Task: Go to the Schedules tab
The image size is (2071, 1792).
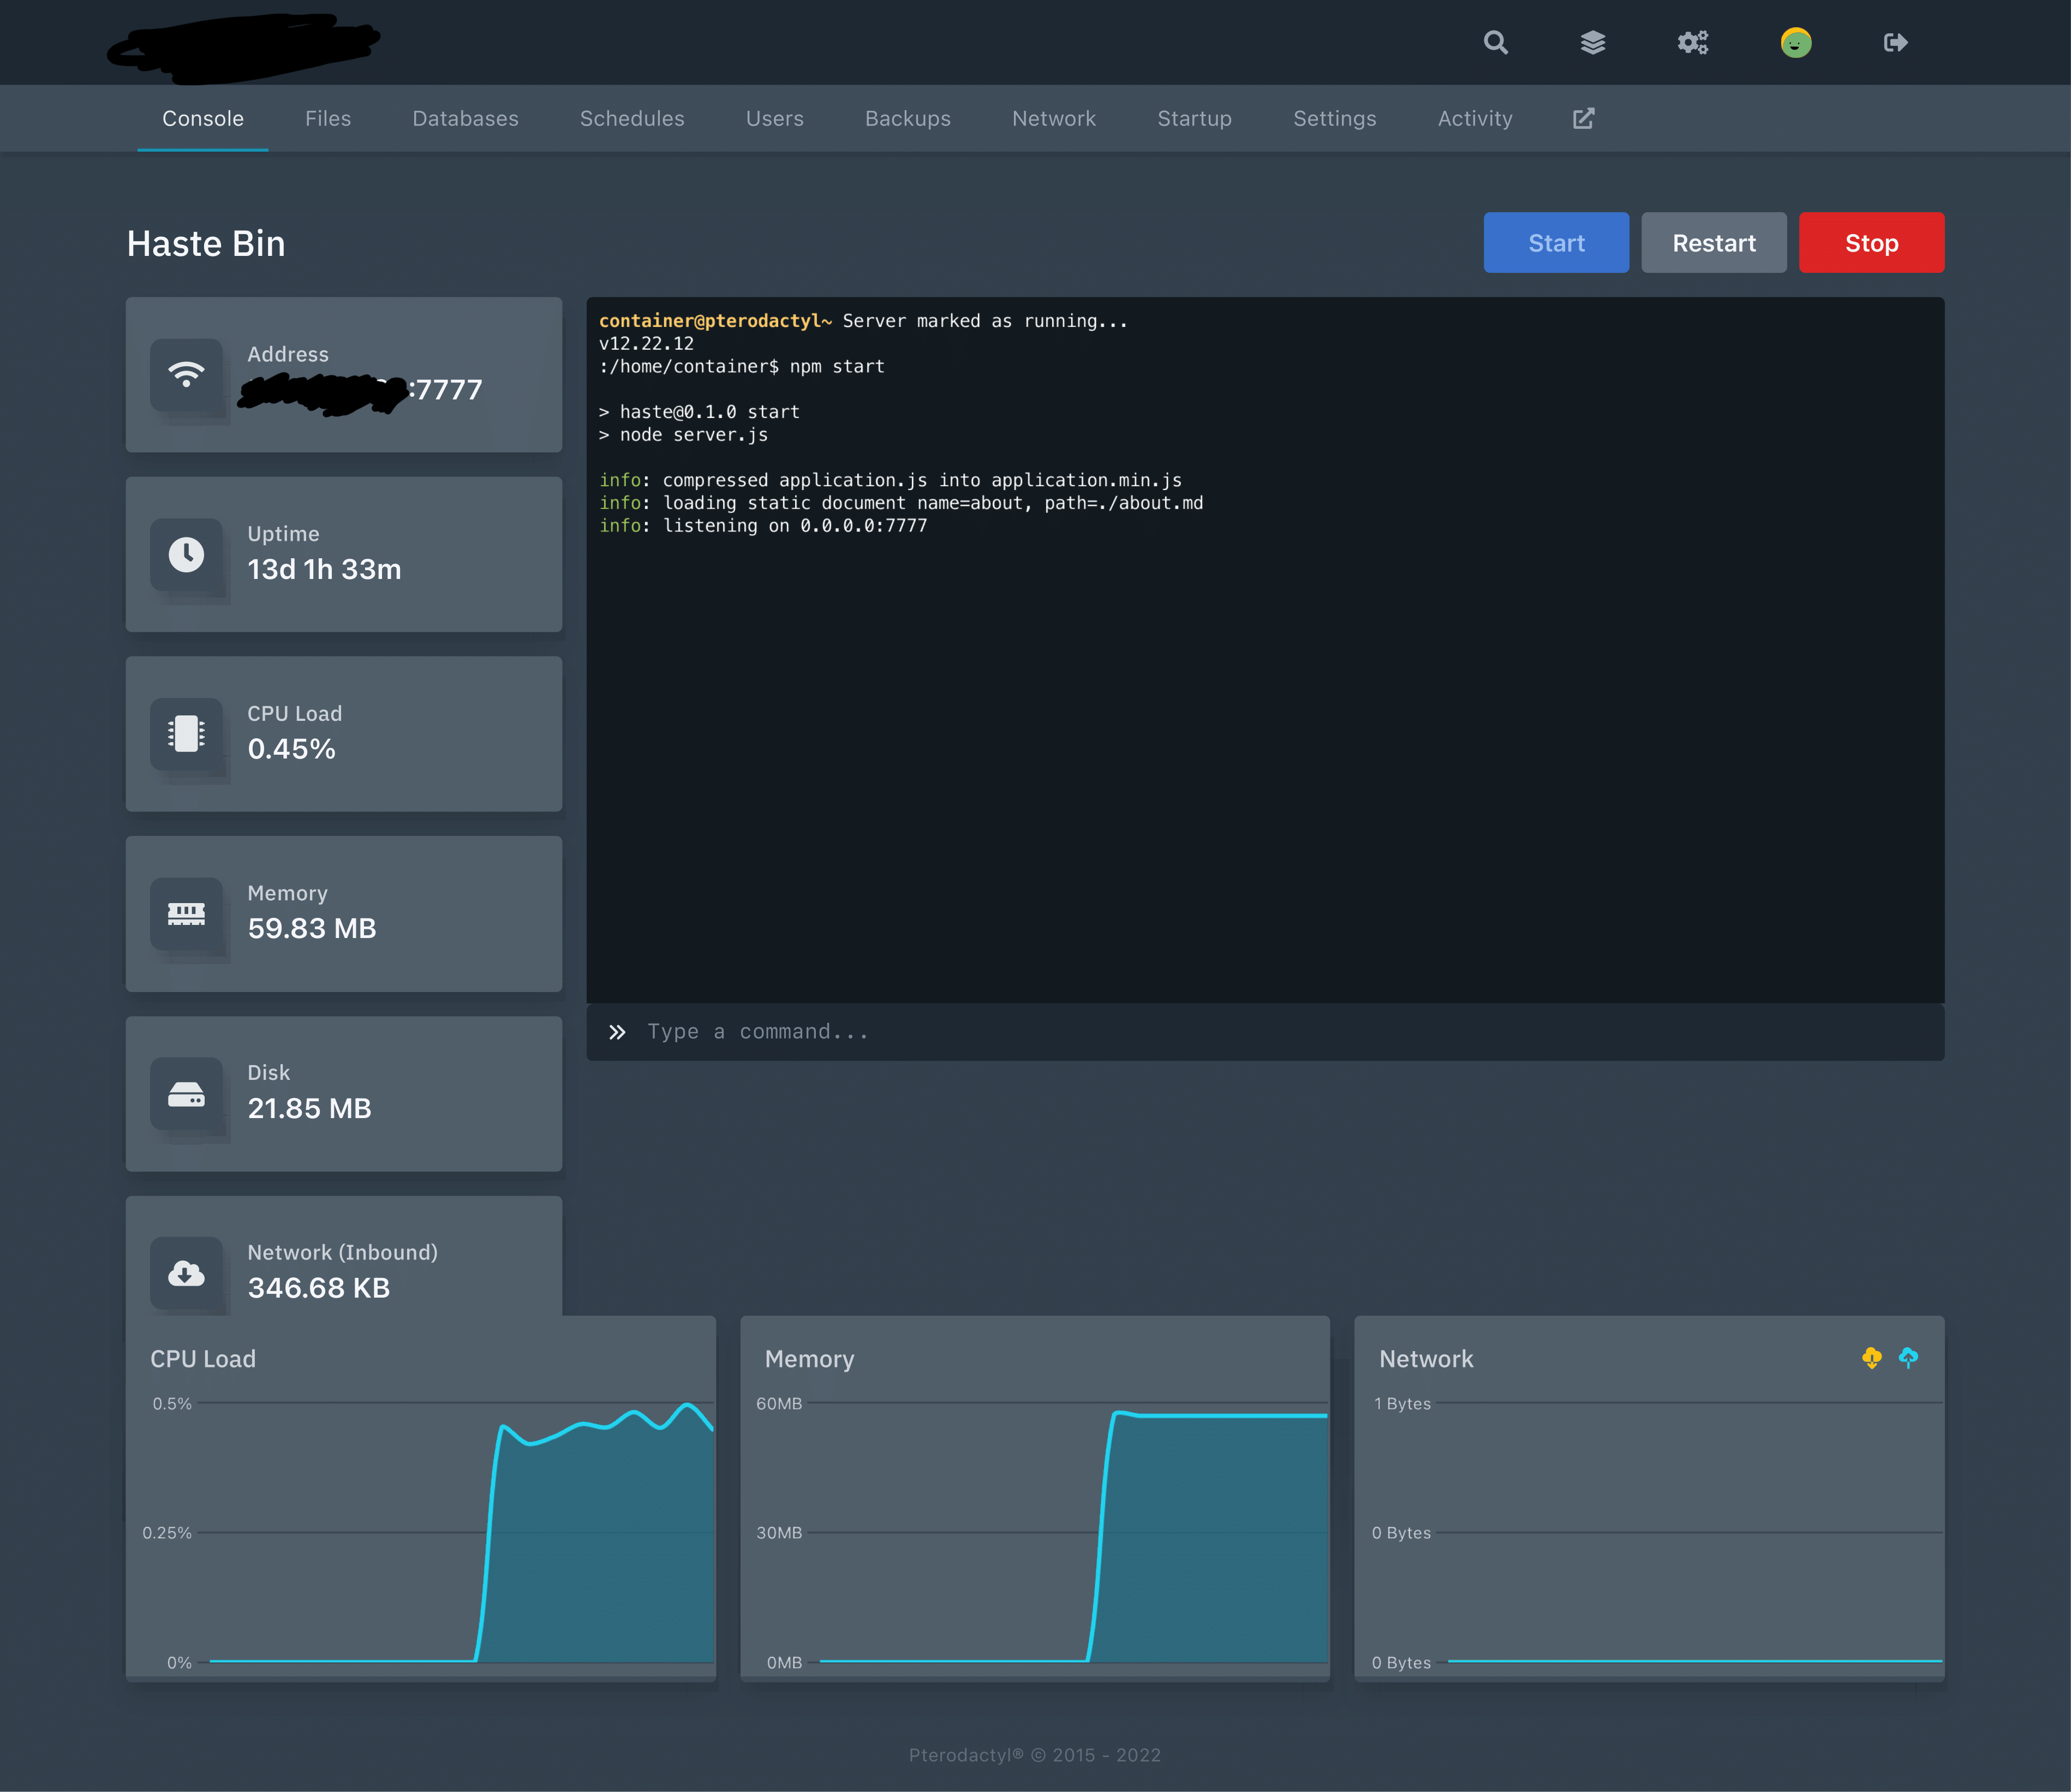Action: [x=632, y=118]
